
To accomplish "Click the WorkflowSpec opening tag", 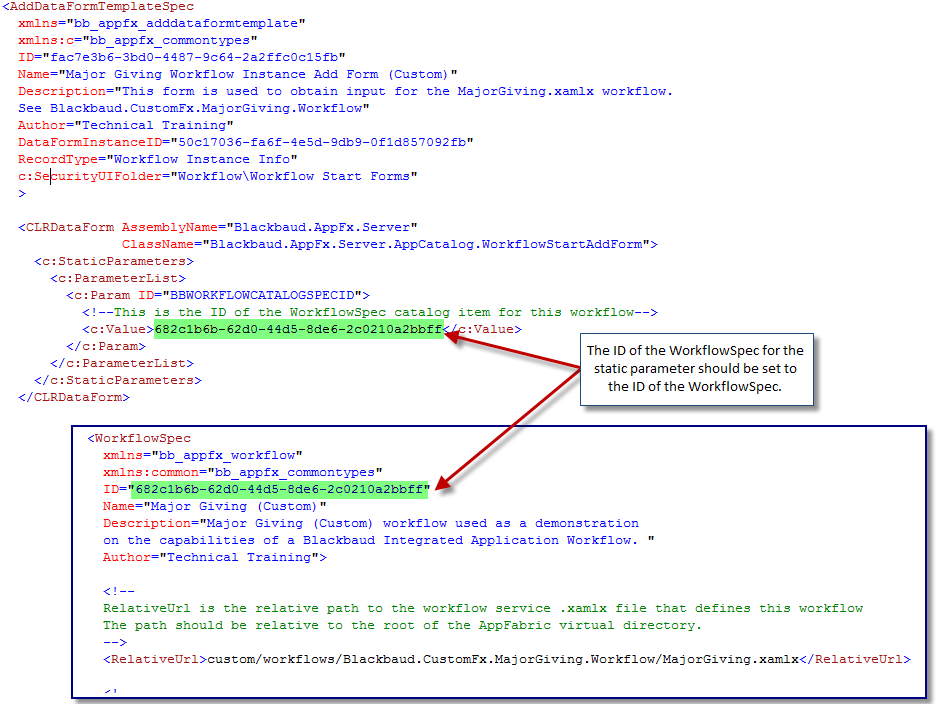I will (139, 438).
